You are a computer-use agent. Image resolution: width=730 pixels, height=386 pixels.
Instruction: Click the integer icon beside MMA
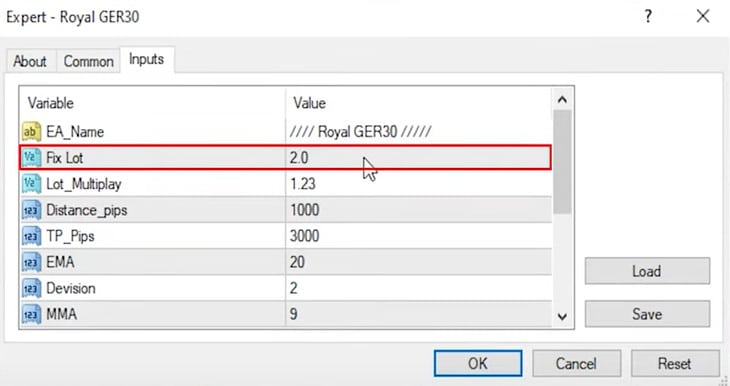tap(31, 314)
